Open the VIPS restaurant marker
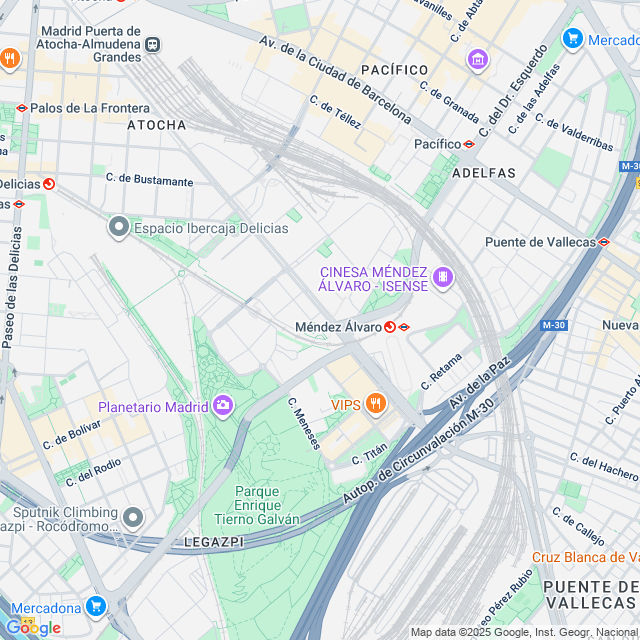The height and width of the screenshot is (640, 640). pyautogui.click(x=376, y=404)
